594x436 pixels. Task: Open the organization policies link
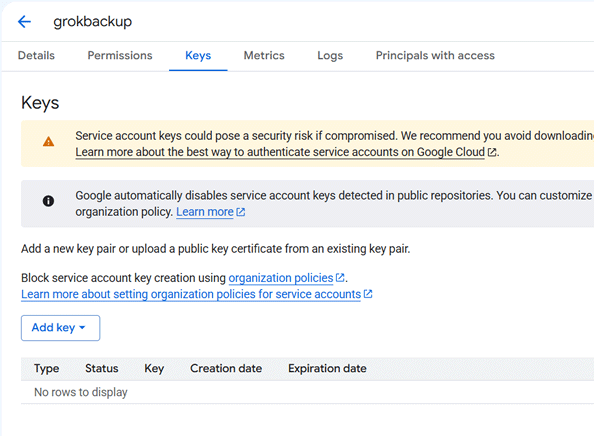click(281, 278)
